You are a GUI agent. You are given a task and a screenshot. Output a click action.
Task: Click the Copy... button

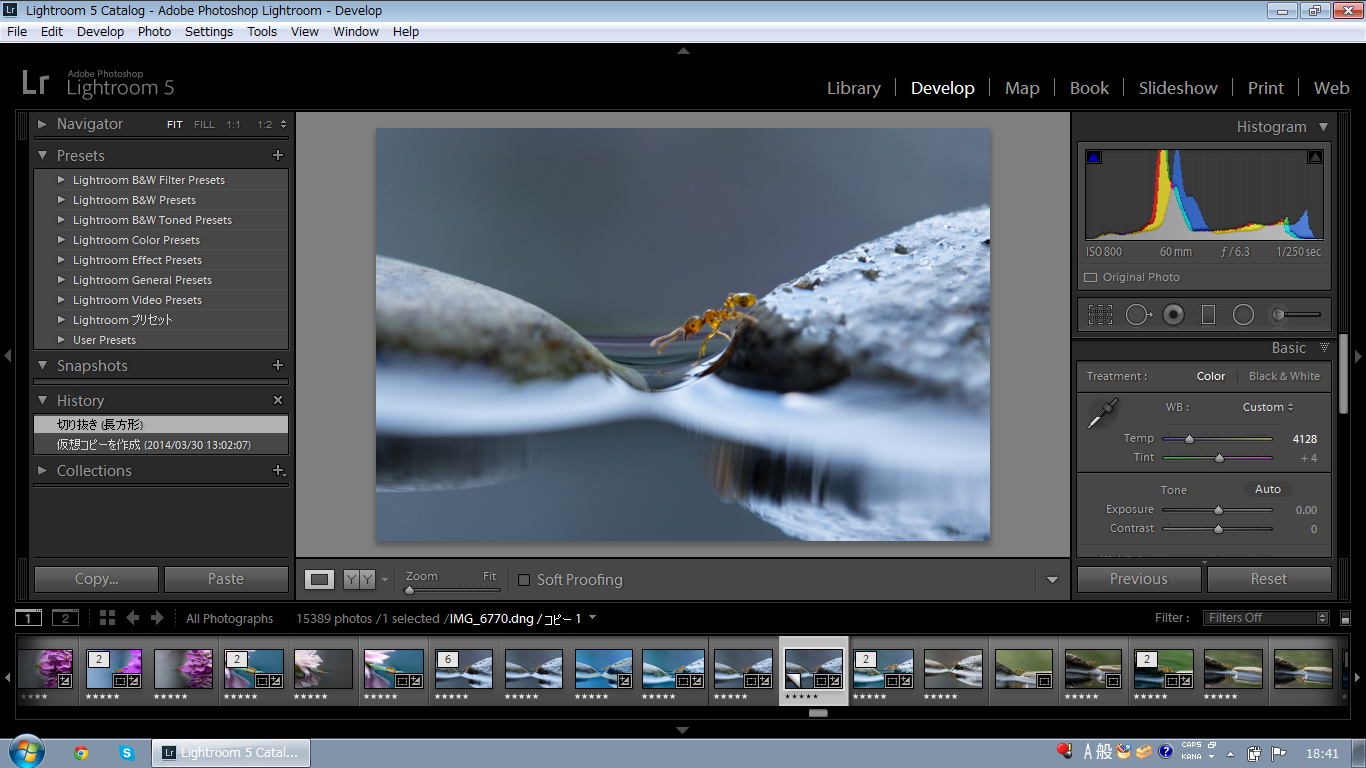click(96, 579)
